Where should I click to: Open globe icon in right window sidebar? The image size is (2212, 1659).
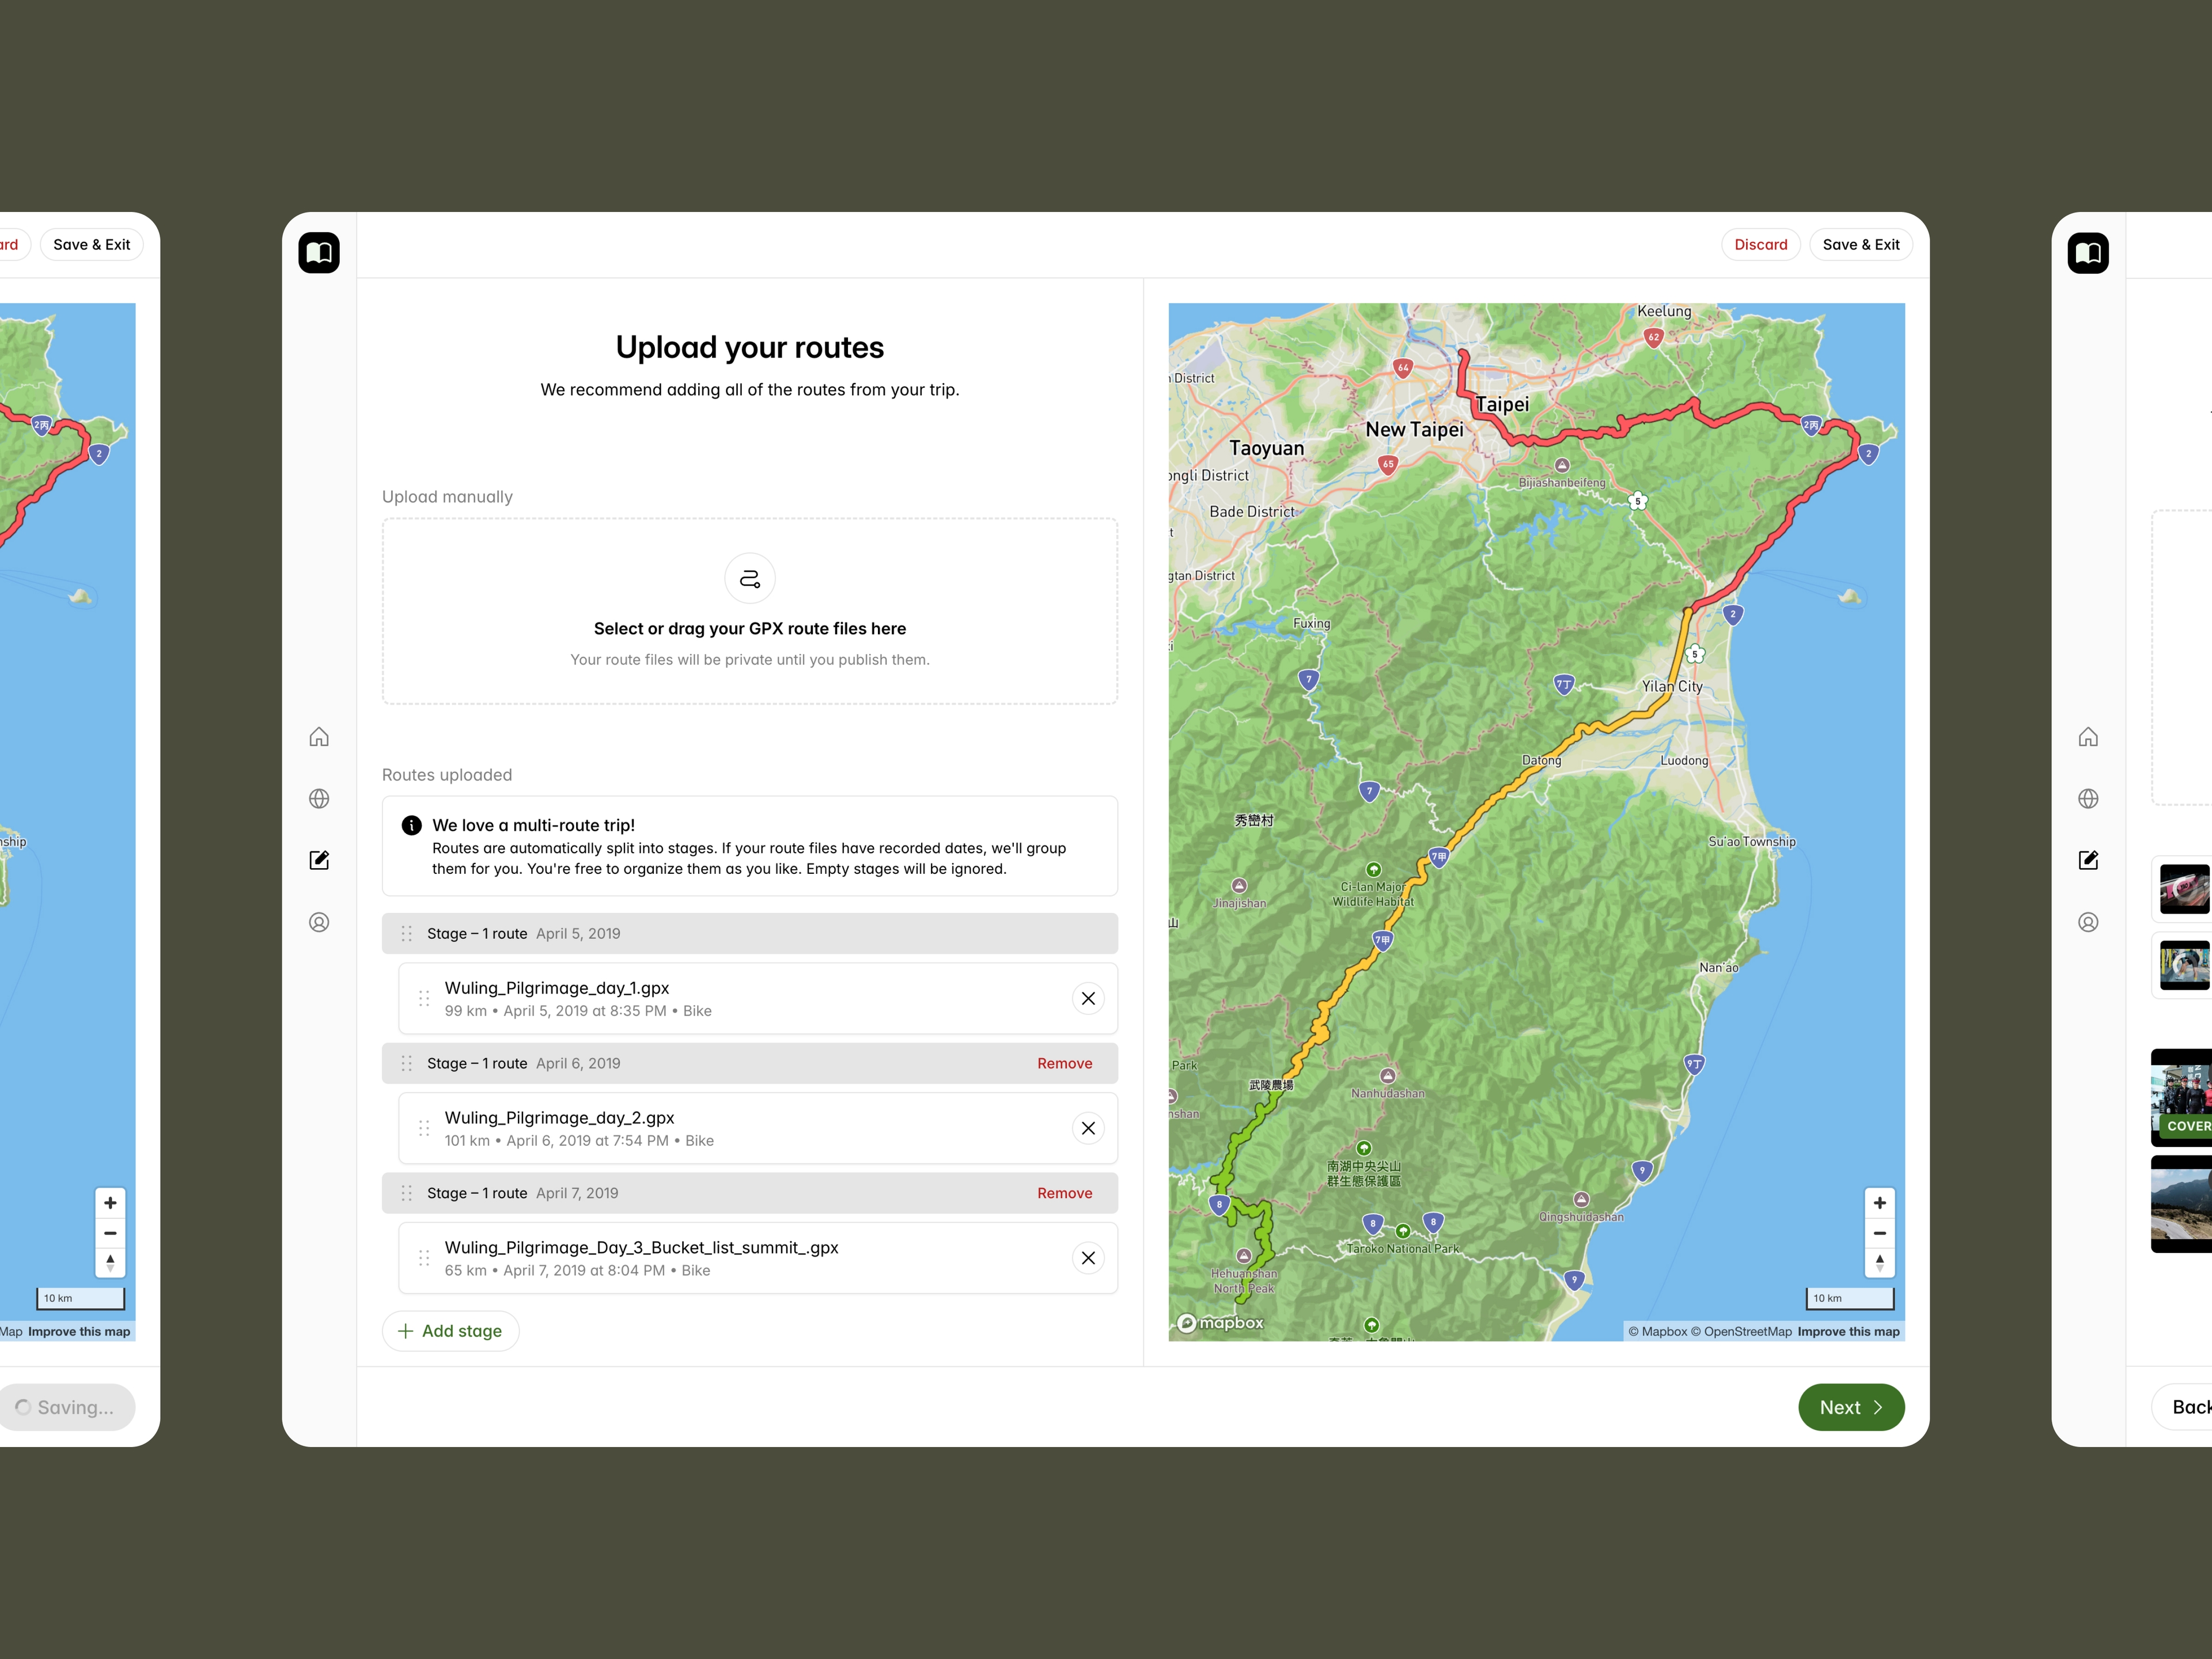coord(2088,799)
